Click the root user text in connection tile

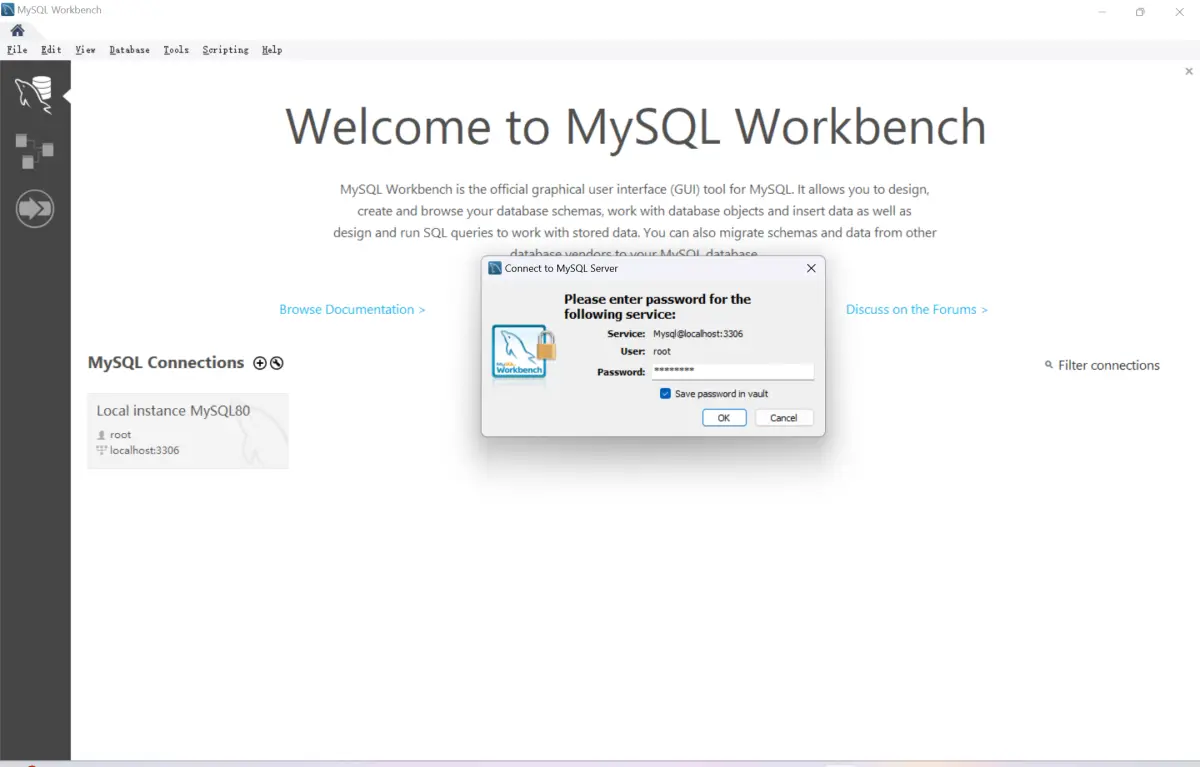(120, 435)
